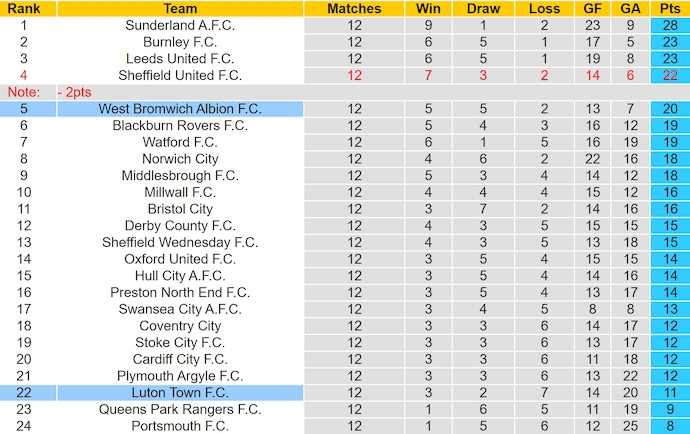Open the Sunderland A.F.C. team link
Screen dimensions: 690x434
pyautogui.click(x=180, y=25)
